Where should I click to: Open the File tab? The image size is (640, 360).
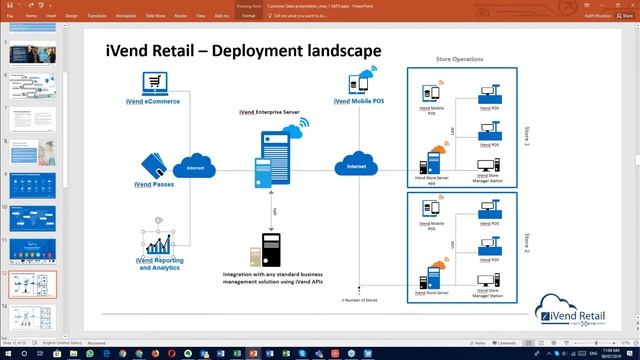[x=10, y=16]
